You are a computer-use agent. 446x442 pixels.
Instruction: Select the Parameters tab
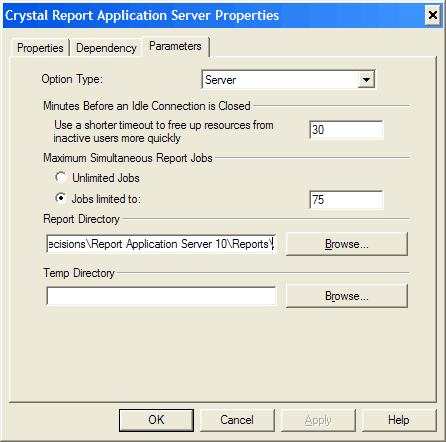click(175, 46)
